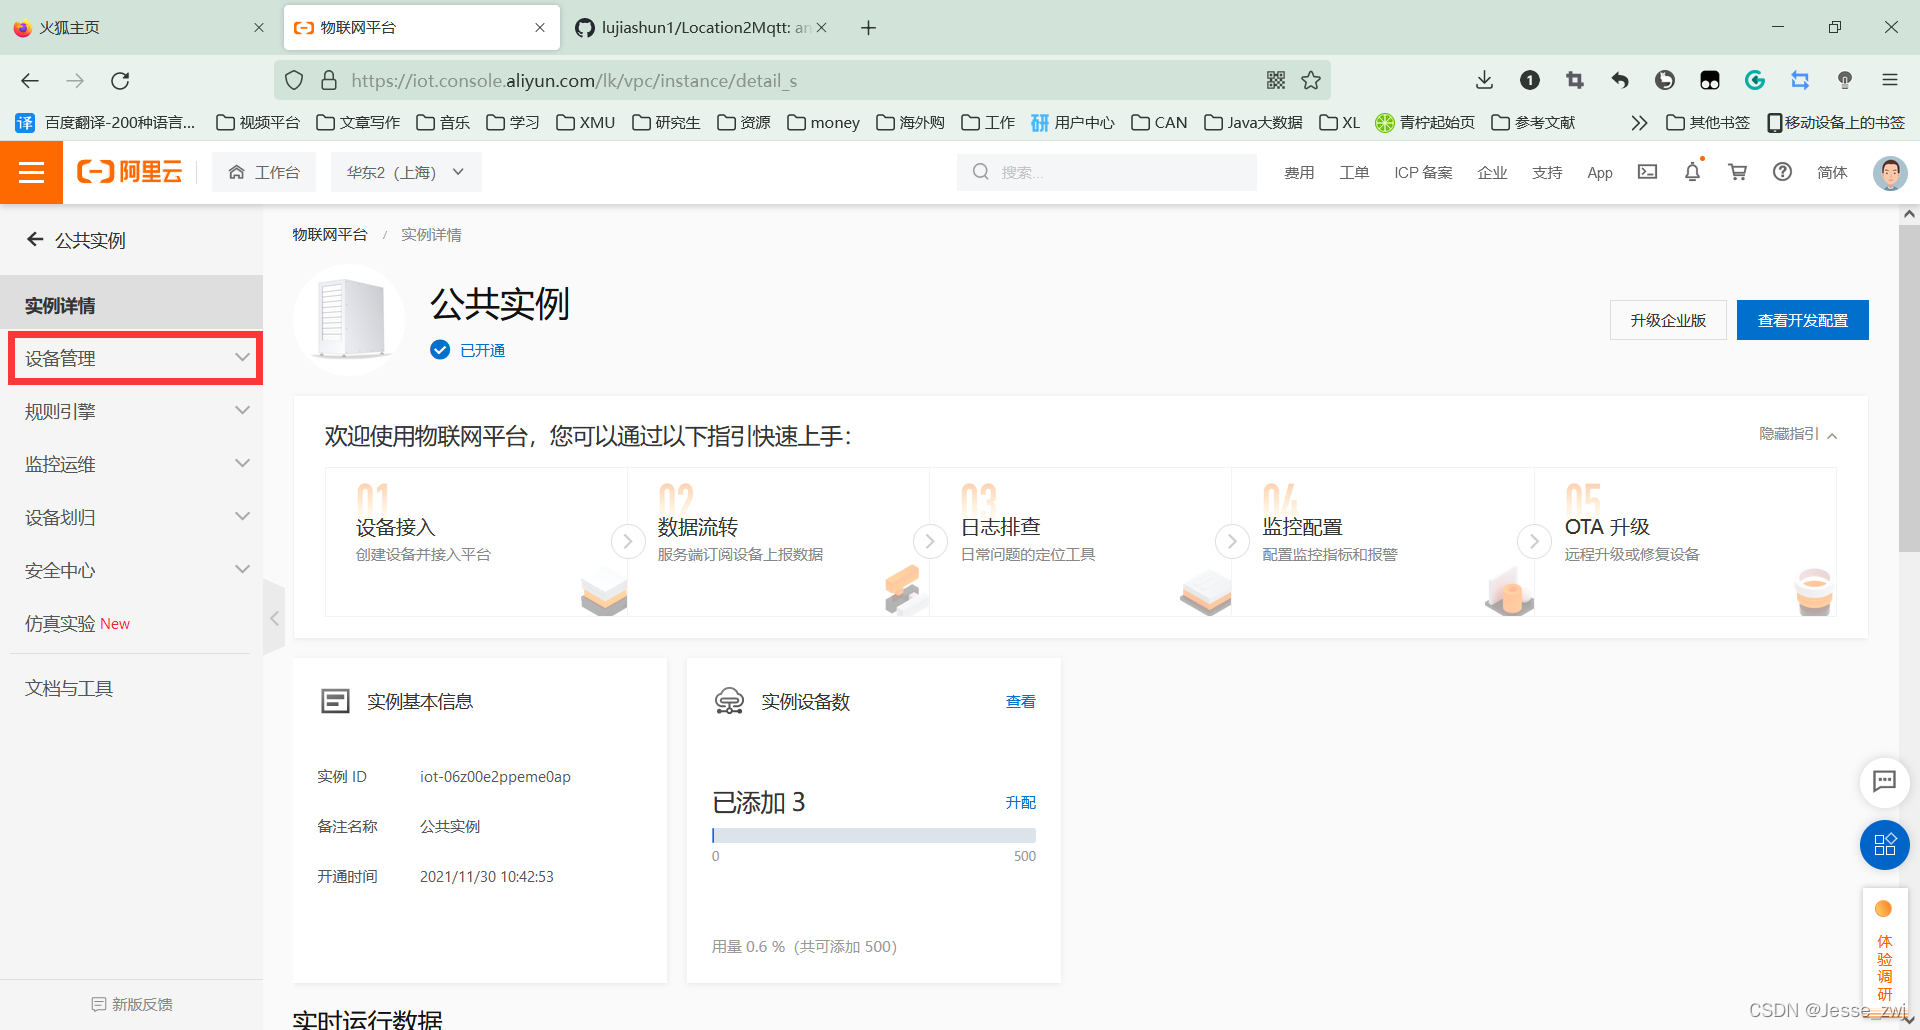Viewport: 1920px width, 1030px height.
Task: Click the 查看开发配置 button
Action: (x=1802, y=320)
